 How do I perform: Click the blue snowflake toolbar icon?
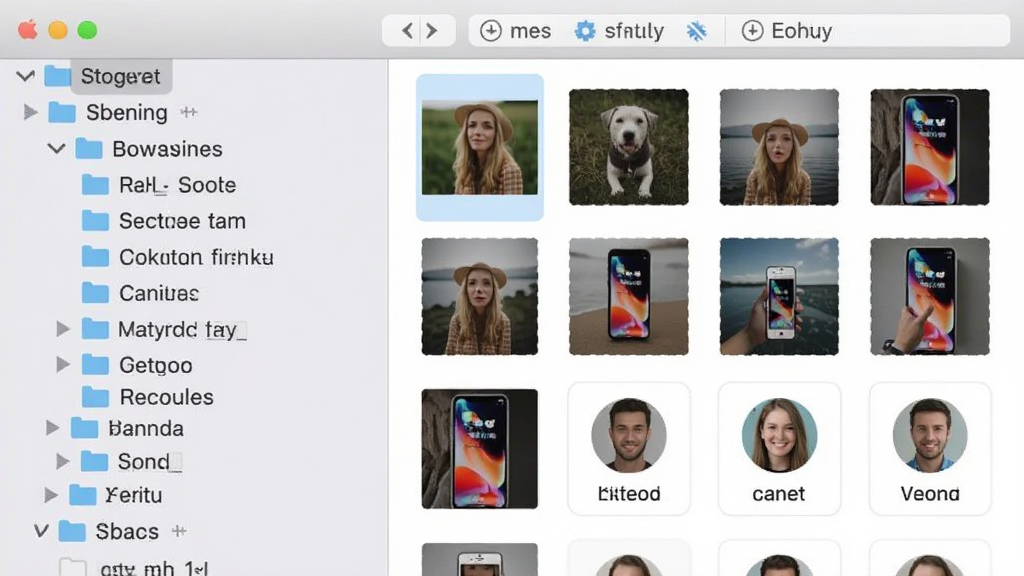click(696, 31)
